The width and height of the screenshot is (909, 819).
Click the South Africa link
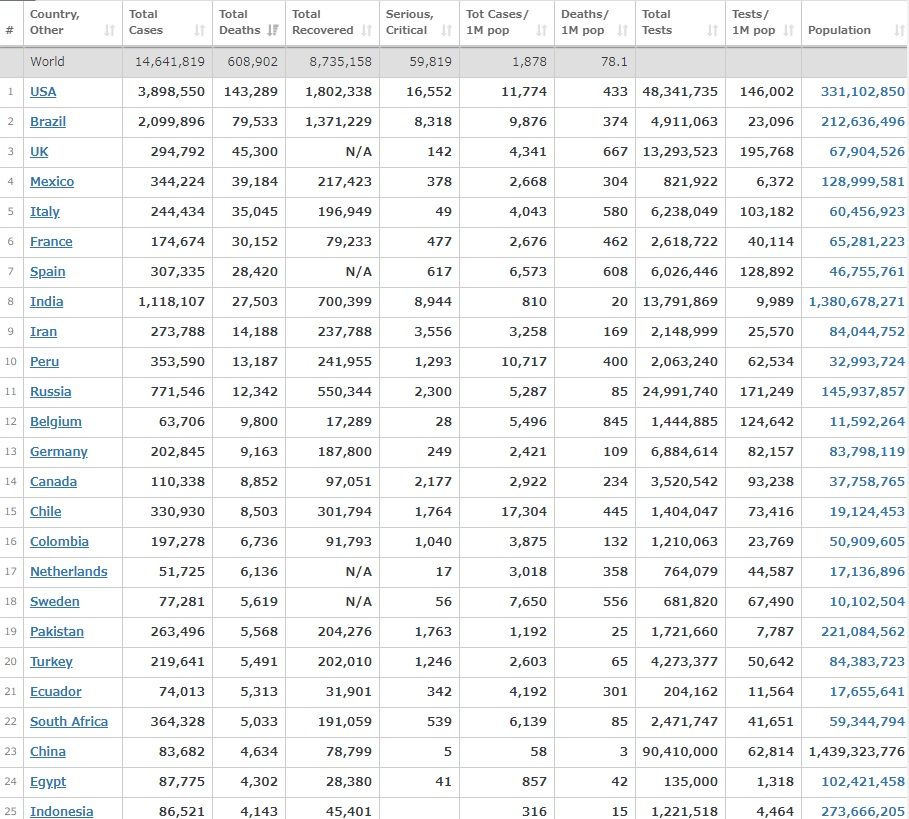(x=68, y=722)
